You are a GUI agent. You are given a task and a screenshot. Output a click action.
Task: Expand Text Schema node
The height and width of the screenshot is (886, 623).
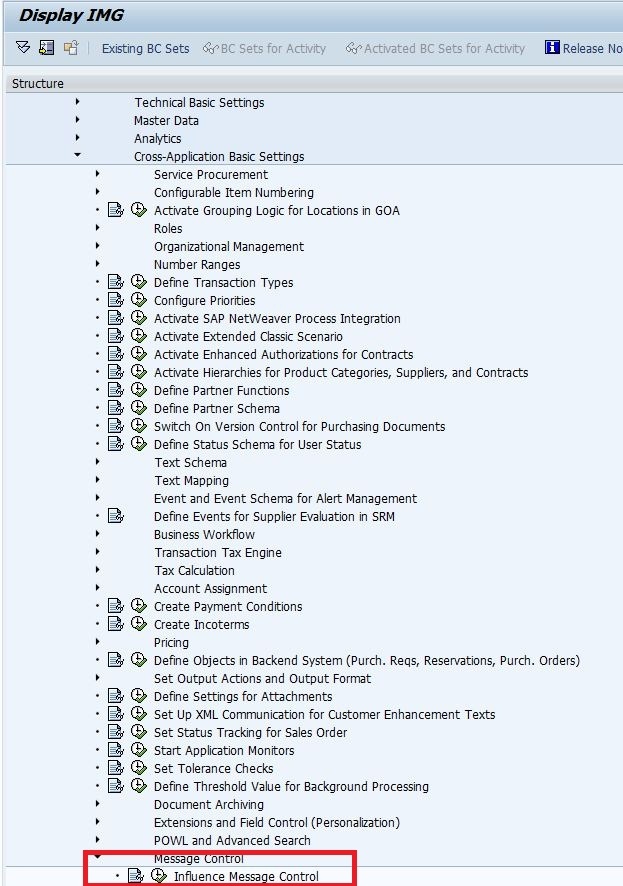pyautogui.click(x=98, y=462)
